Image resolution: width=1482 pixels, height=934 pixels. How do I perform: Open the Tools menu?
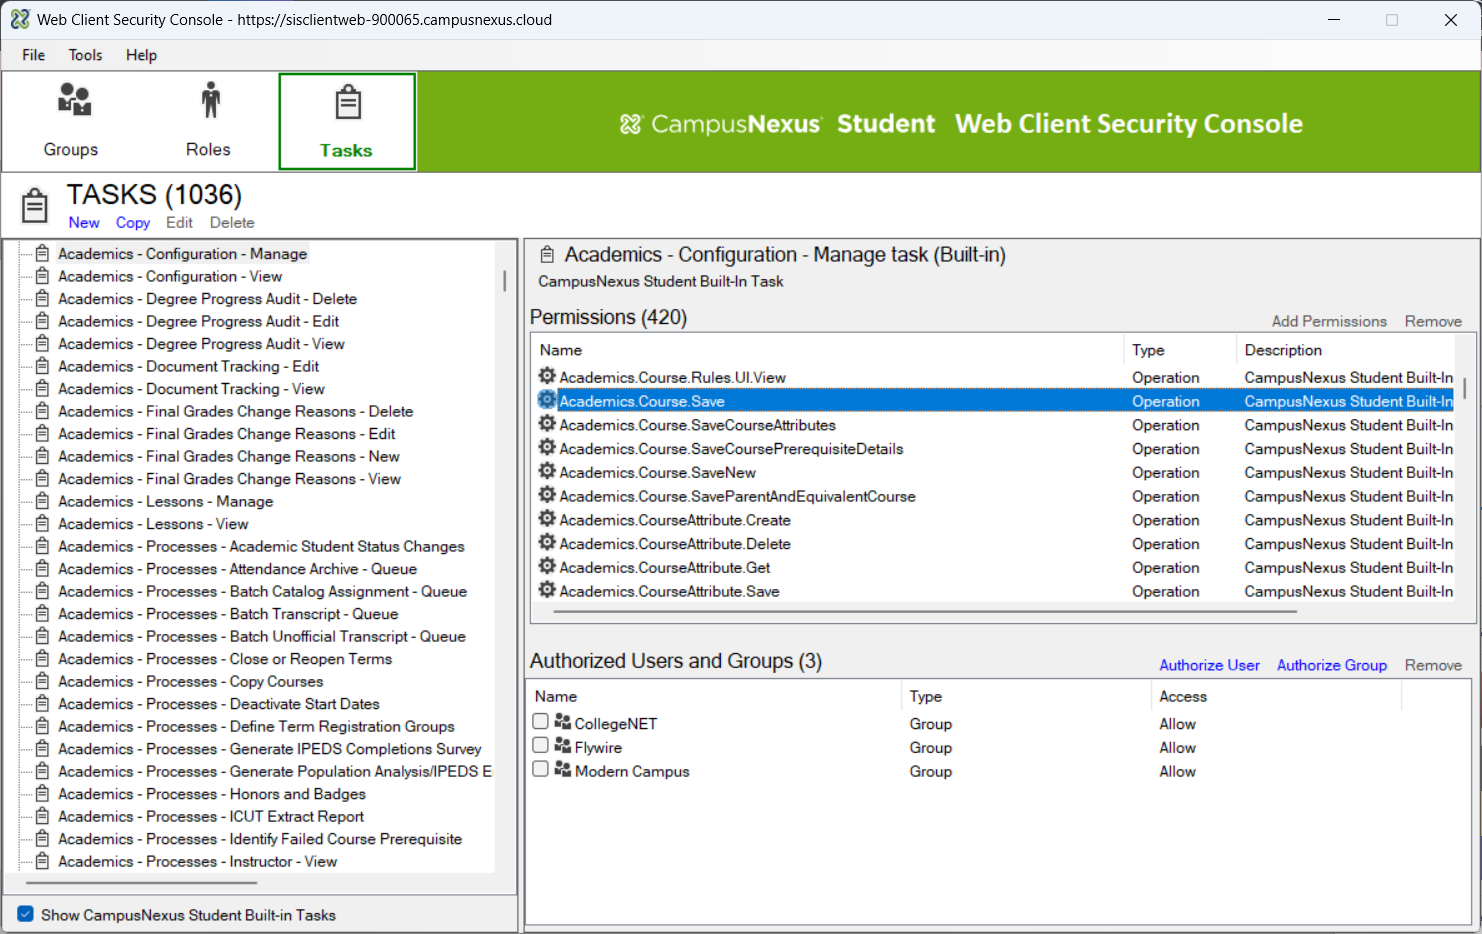click(x=85, y=55)
